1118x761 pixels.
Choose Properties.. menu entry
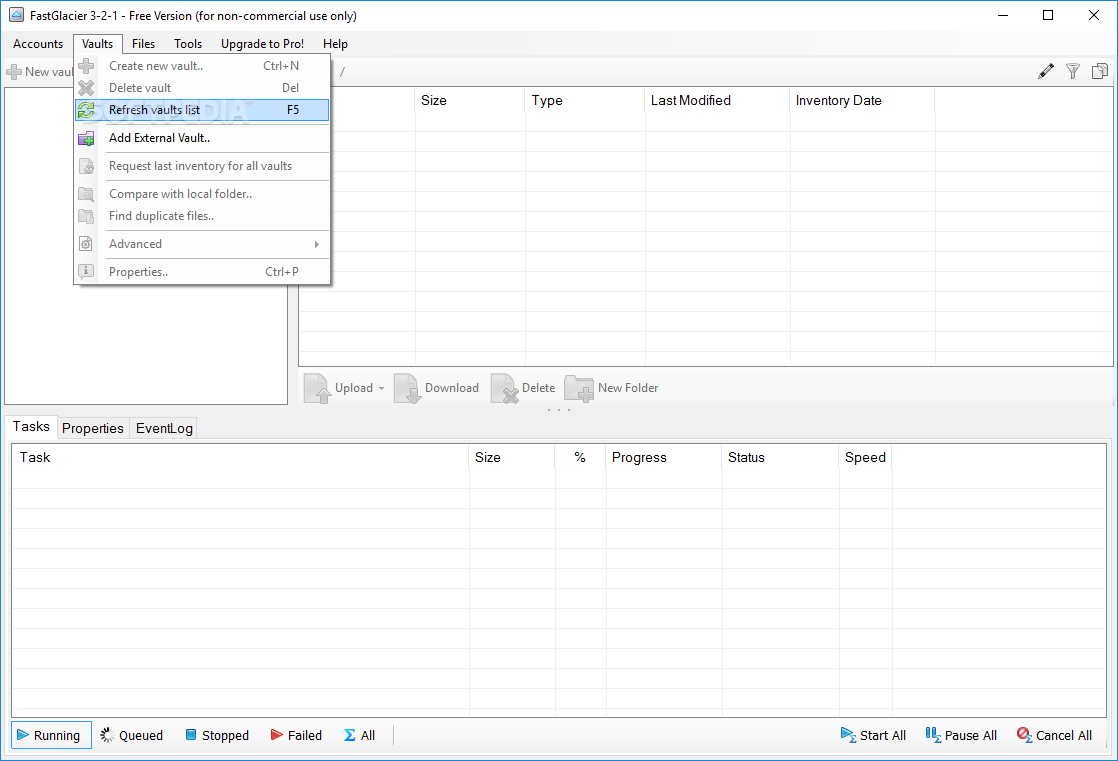202,272
